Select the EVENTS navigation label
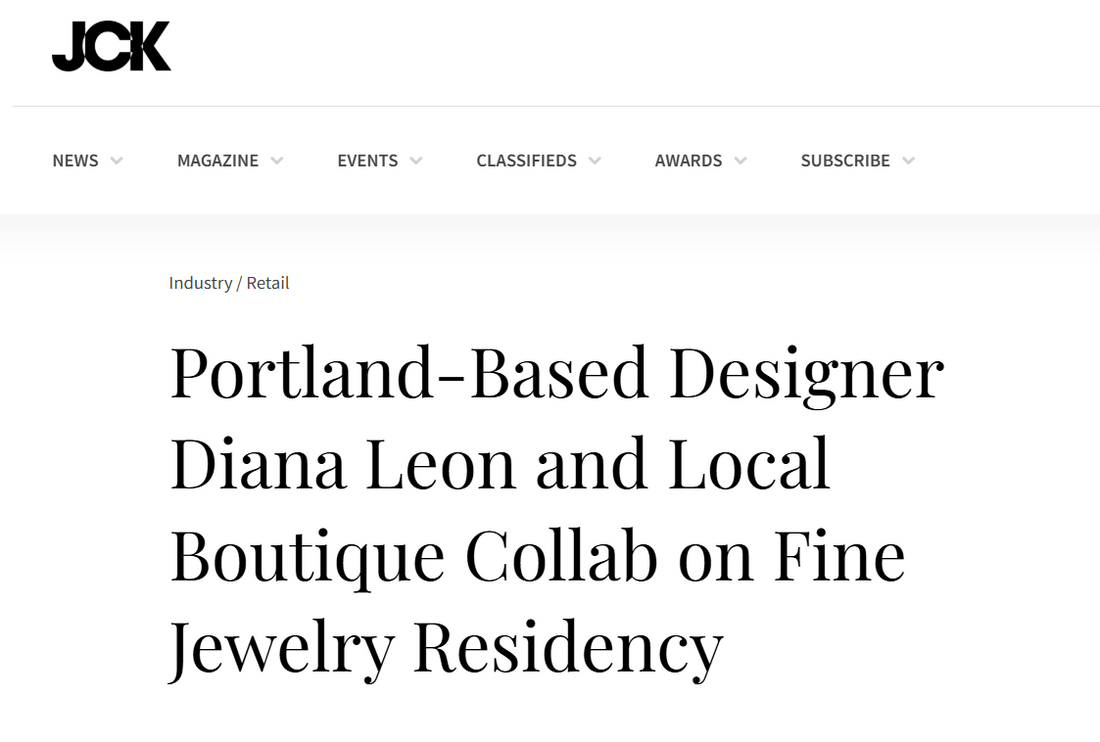The height and width of the screenshot is (742, 1100). [x=367, y=160]
